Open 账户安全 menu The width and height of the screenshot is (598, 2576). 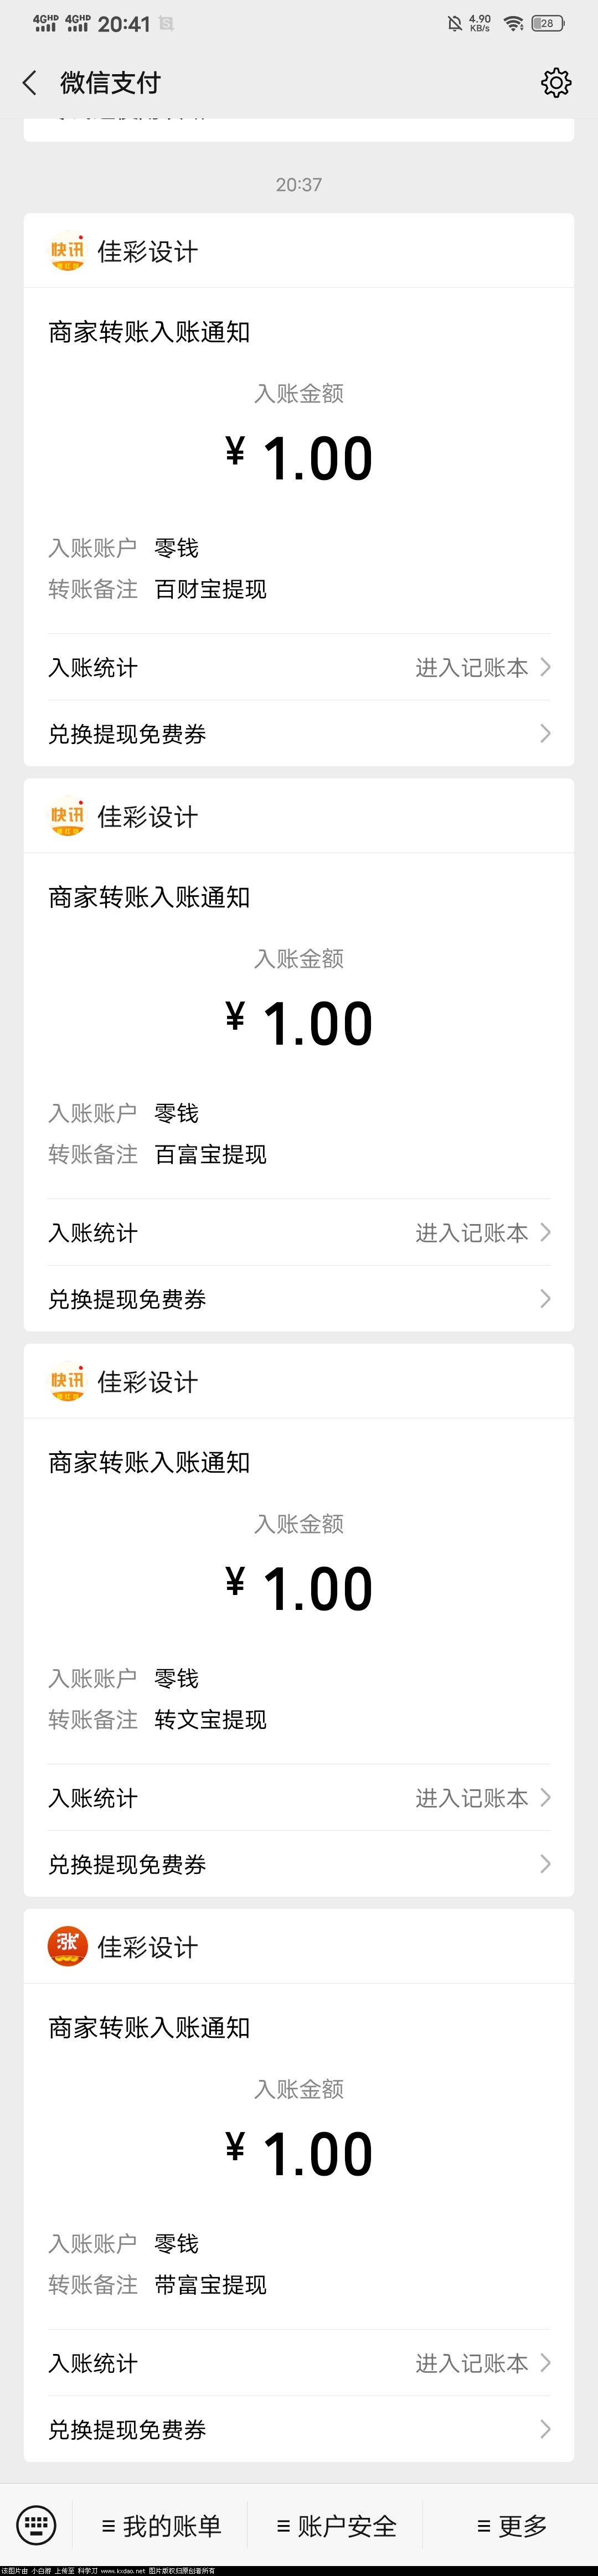coord(336,2526)
